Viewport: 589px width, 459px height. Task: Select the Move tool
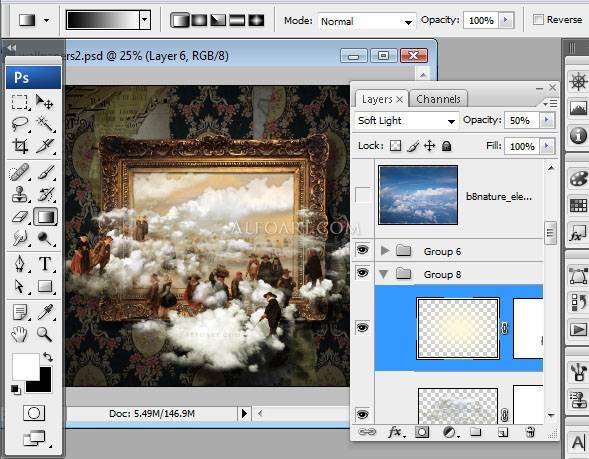pyautogui.click(x=45, y=102)
